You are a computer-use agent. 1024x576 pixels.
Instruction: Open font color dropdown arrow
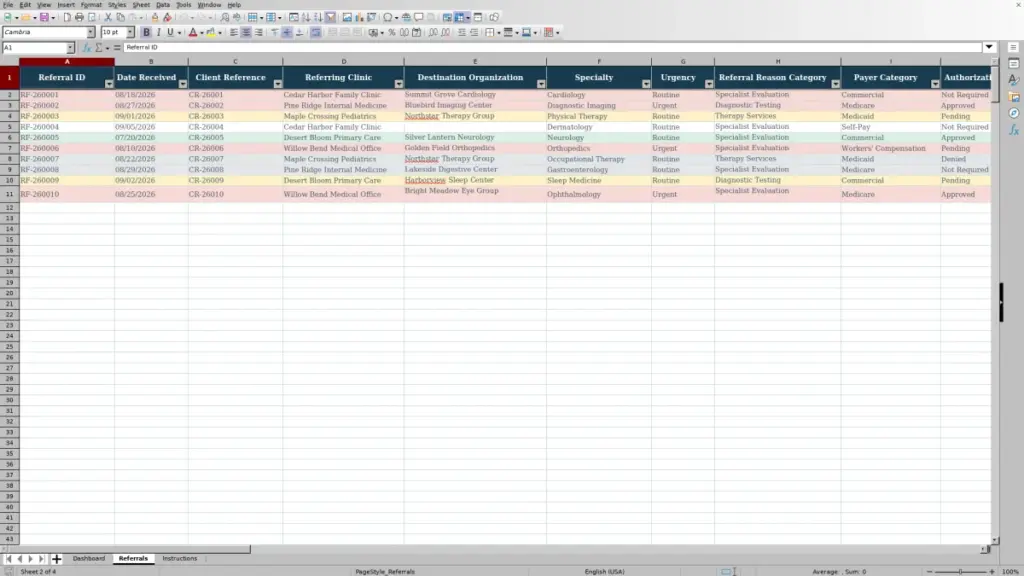coord(201,33)
